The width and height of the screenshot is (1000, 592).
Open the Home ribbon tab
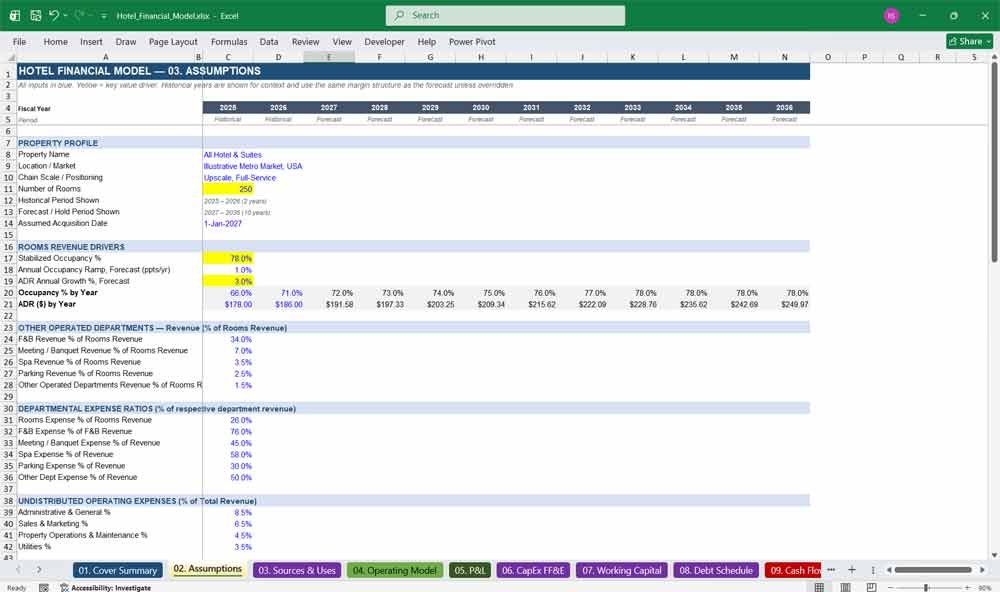click(55, 41)
